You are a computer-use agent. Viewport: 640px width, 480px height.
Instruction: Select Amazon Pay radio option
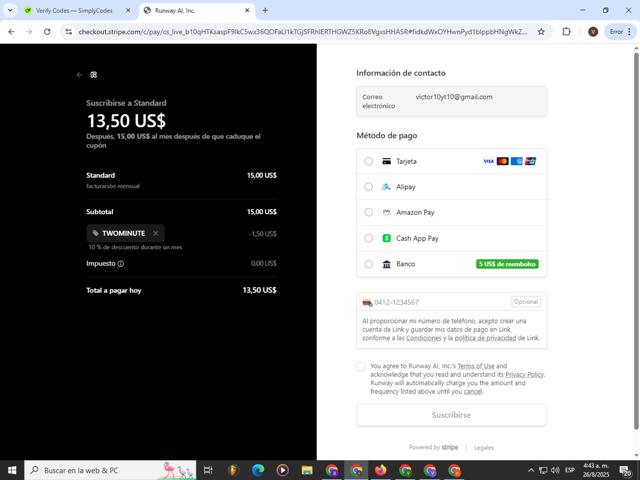(369, 212)
